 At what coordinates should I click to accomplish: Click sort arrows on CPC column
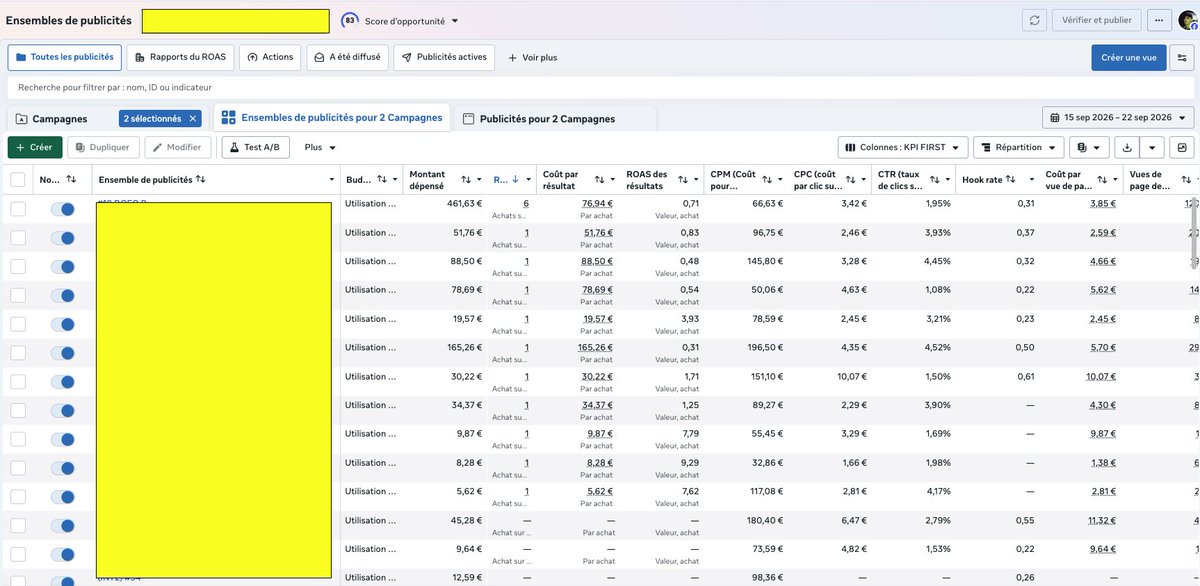coord(849,180)
